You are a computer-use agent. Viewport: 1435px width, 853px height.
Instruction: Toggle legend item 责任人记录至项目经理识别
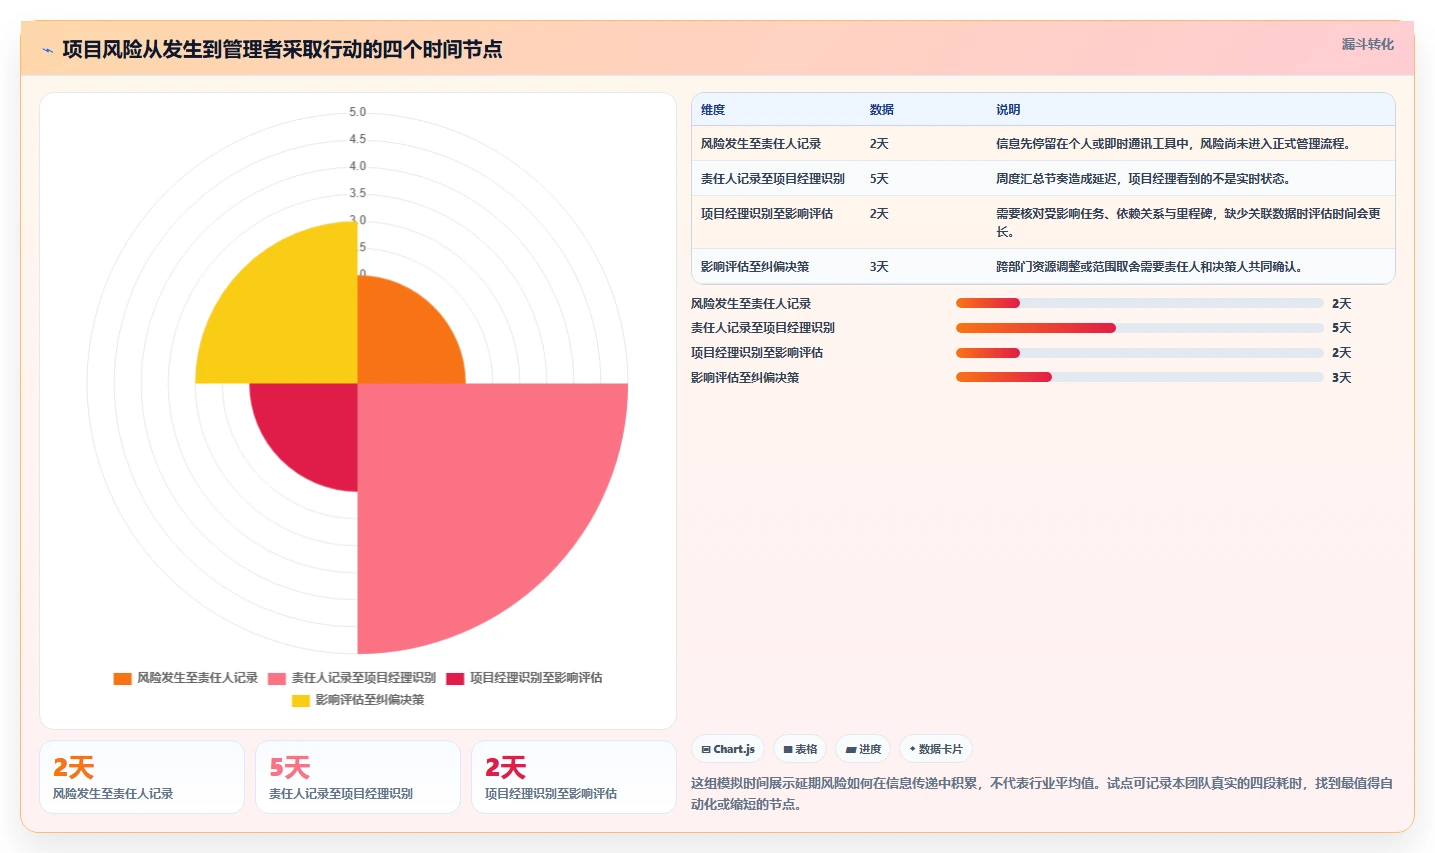click(351, 678)
